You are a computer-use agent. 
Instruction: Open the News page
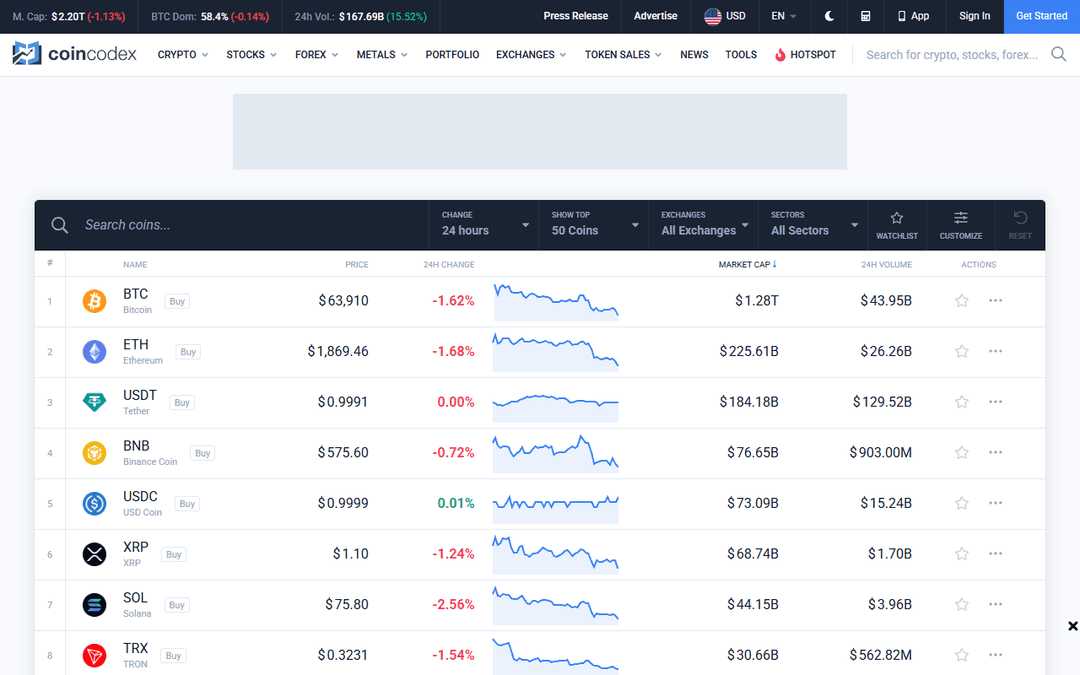point(694,54)
